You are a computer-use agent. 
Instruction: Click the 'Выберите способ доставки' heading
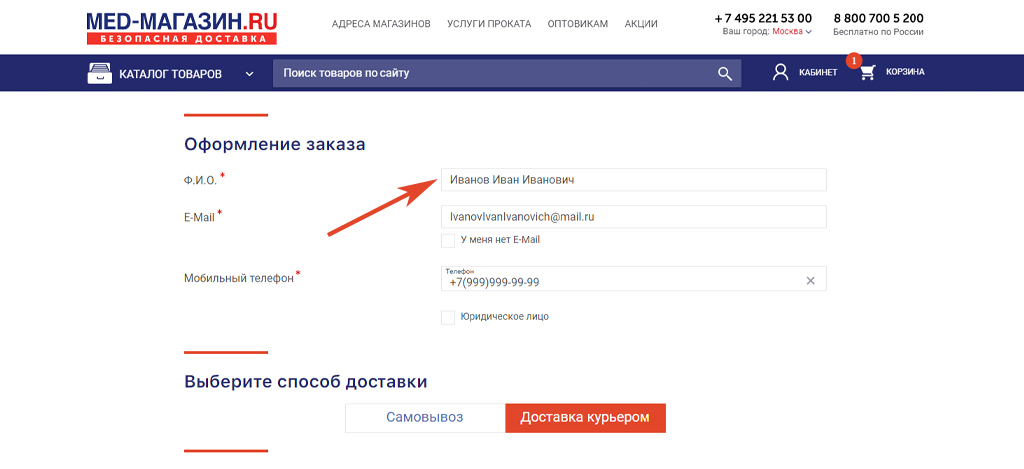pos(306,381)
